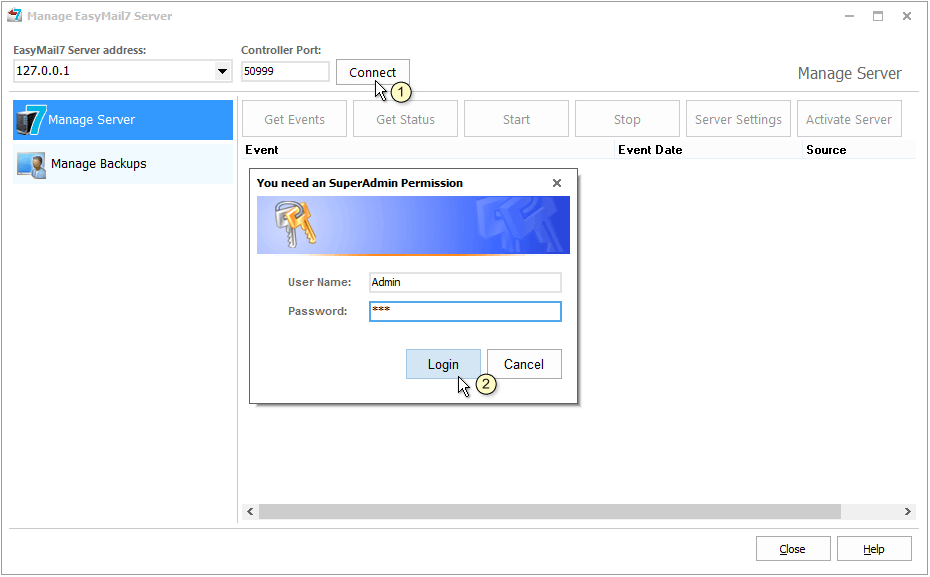Click the horizontal scrollbar right arrow
The height and width of the screenshot is (577, 930).
(907, 511)
